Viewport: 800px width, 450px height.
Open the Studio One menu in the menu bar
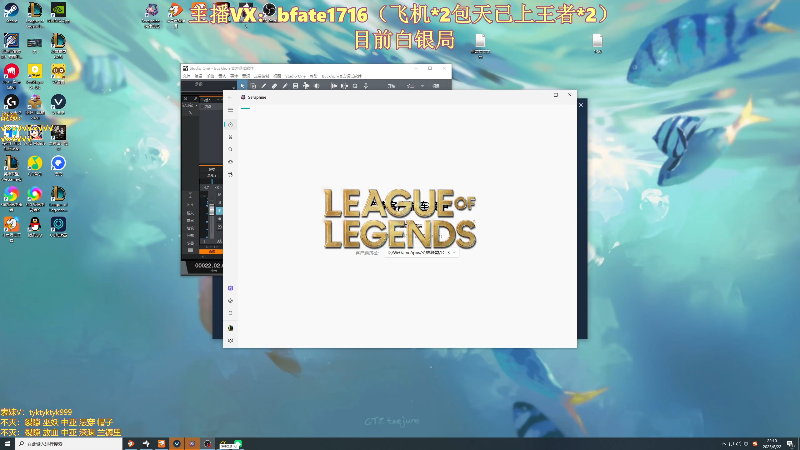coord(295,76)
